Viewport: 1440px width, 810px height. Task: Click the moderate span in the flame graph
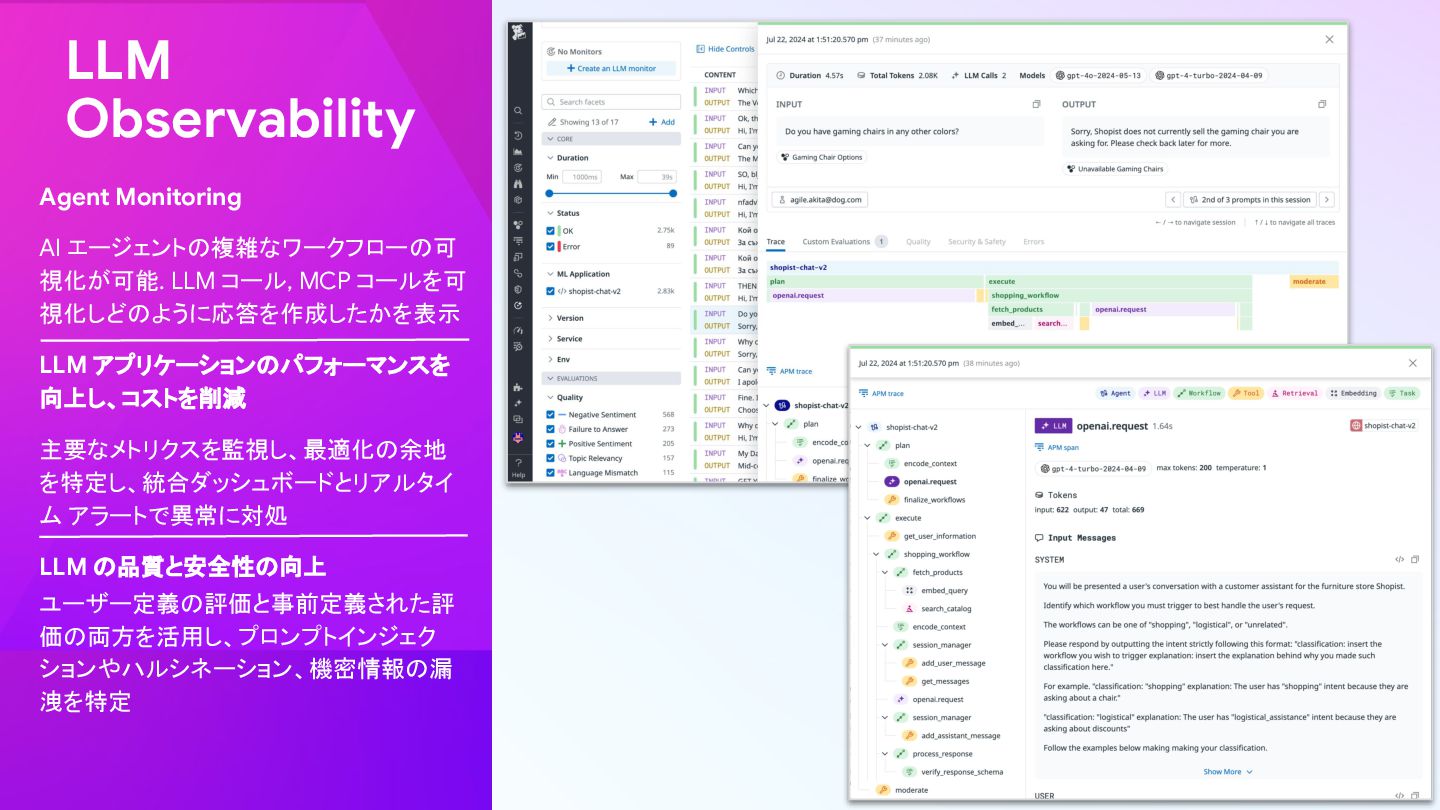coord(1314,282)
